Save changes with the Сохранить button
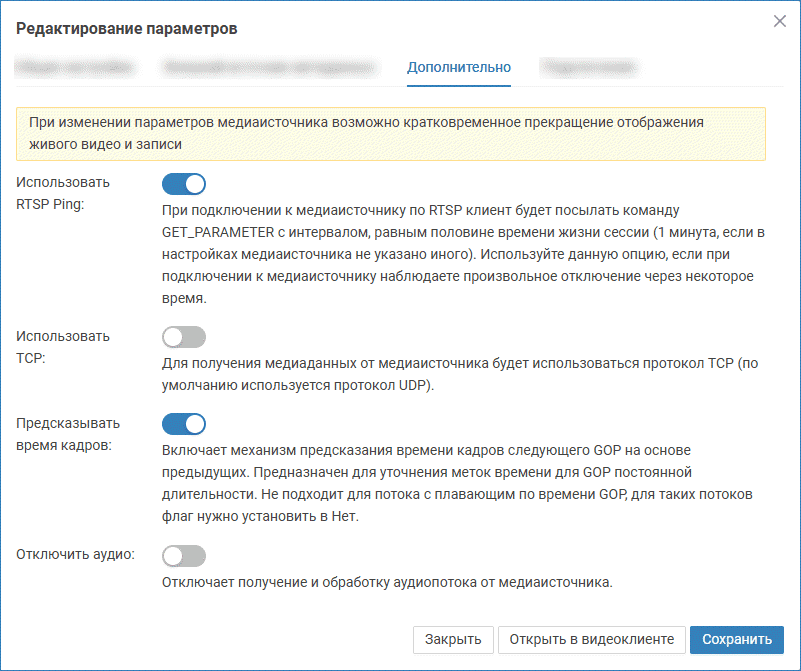Screen dimensions: 801x671 click(736, 640)
